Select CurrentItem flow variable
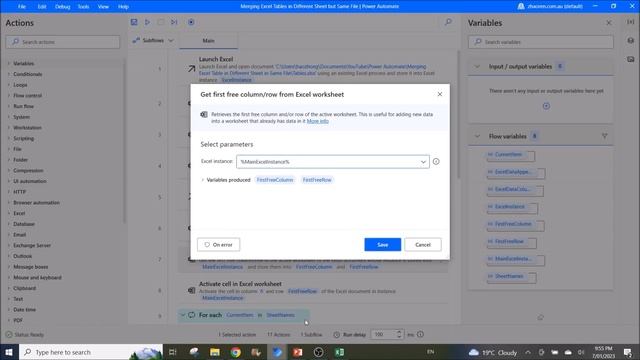The width and height of the screenshot is (640, 360). coord(511,155)
